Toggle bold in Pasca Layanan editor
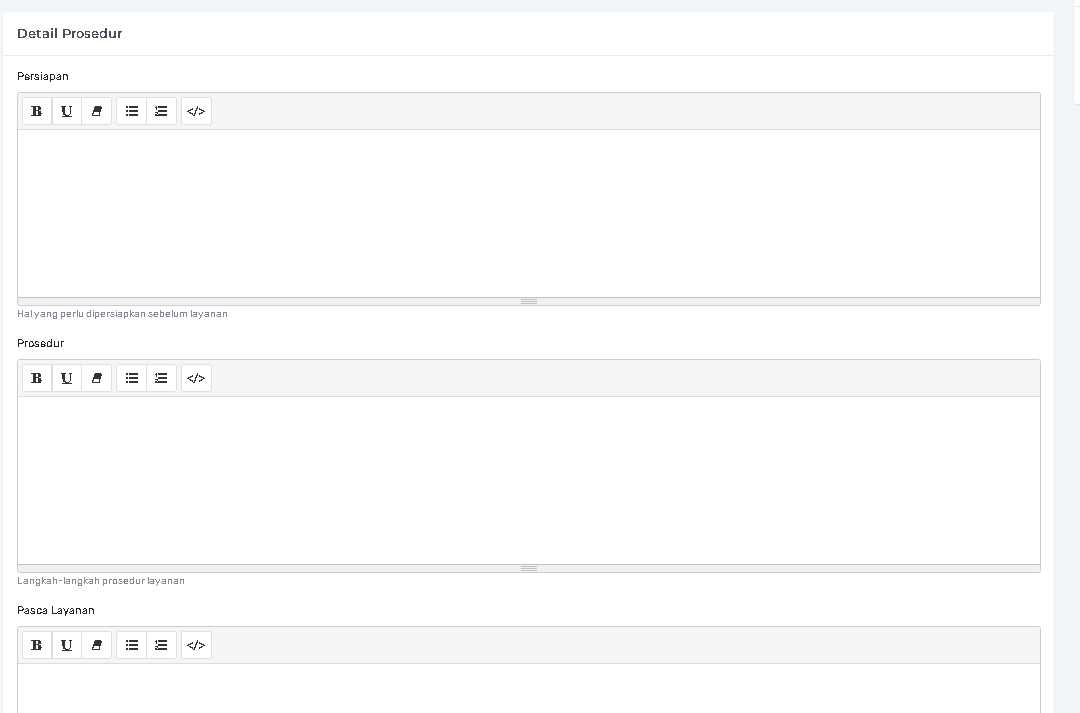1080x713 pixels. click(37, 645)
